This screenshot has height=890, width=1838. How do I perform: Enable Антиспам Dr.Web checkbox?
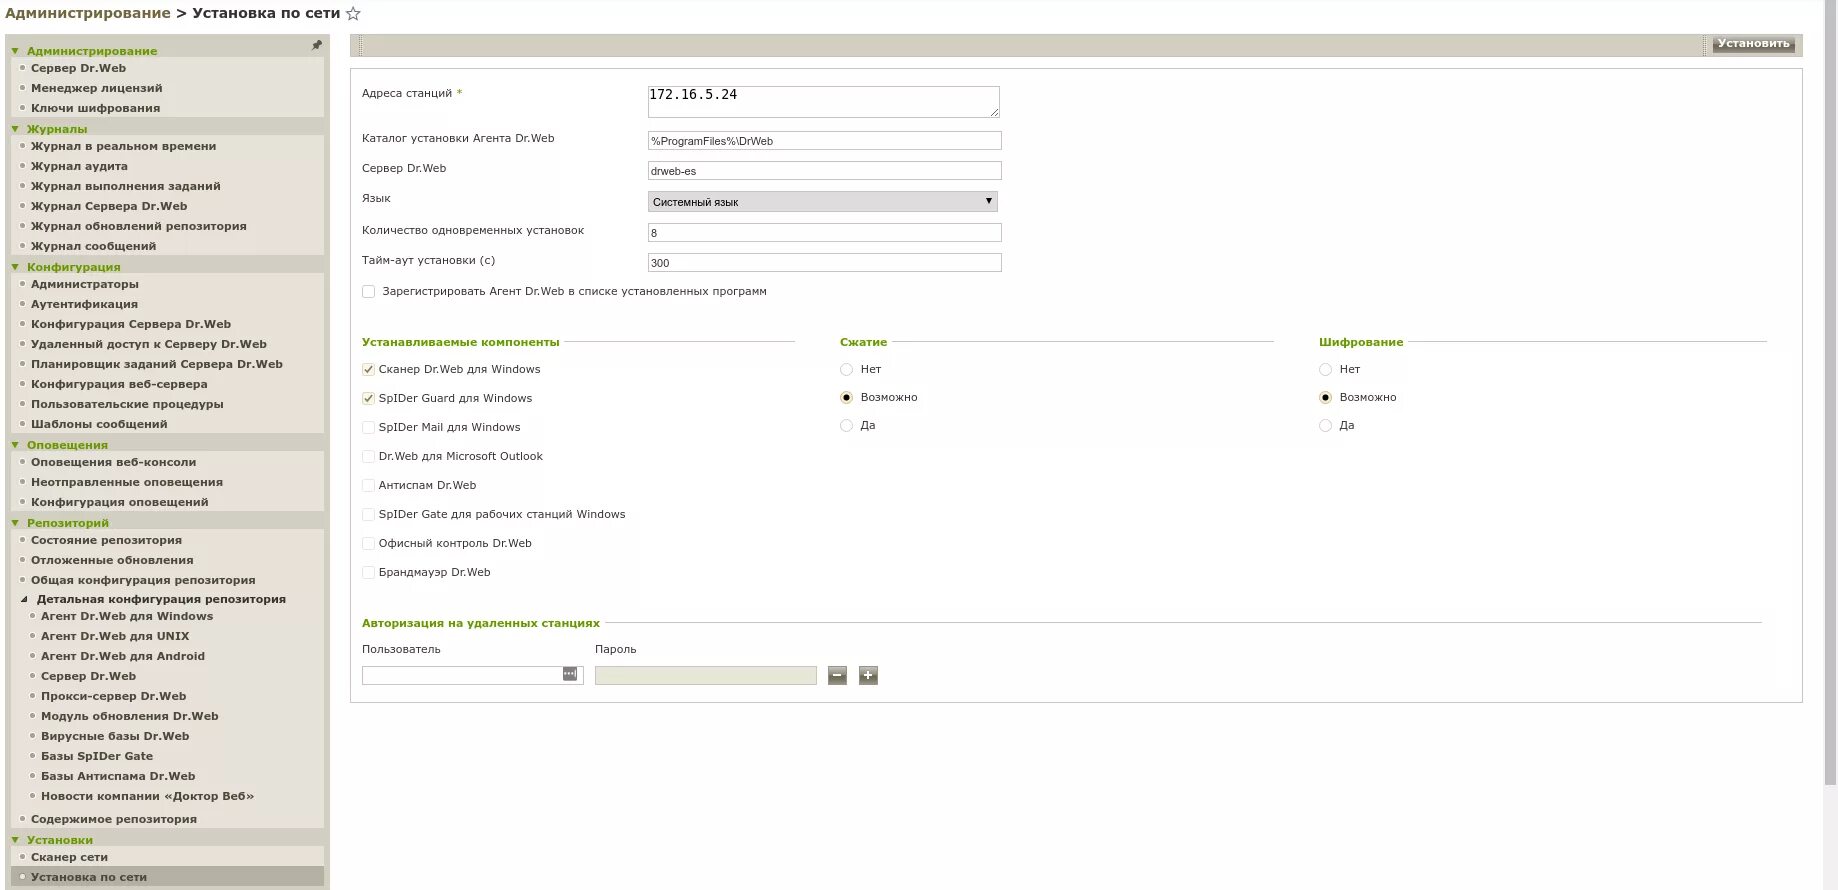click(x=369, y=486)
